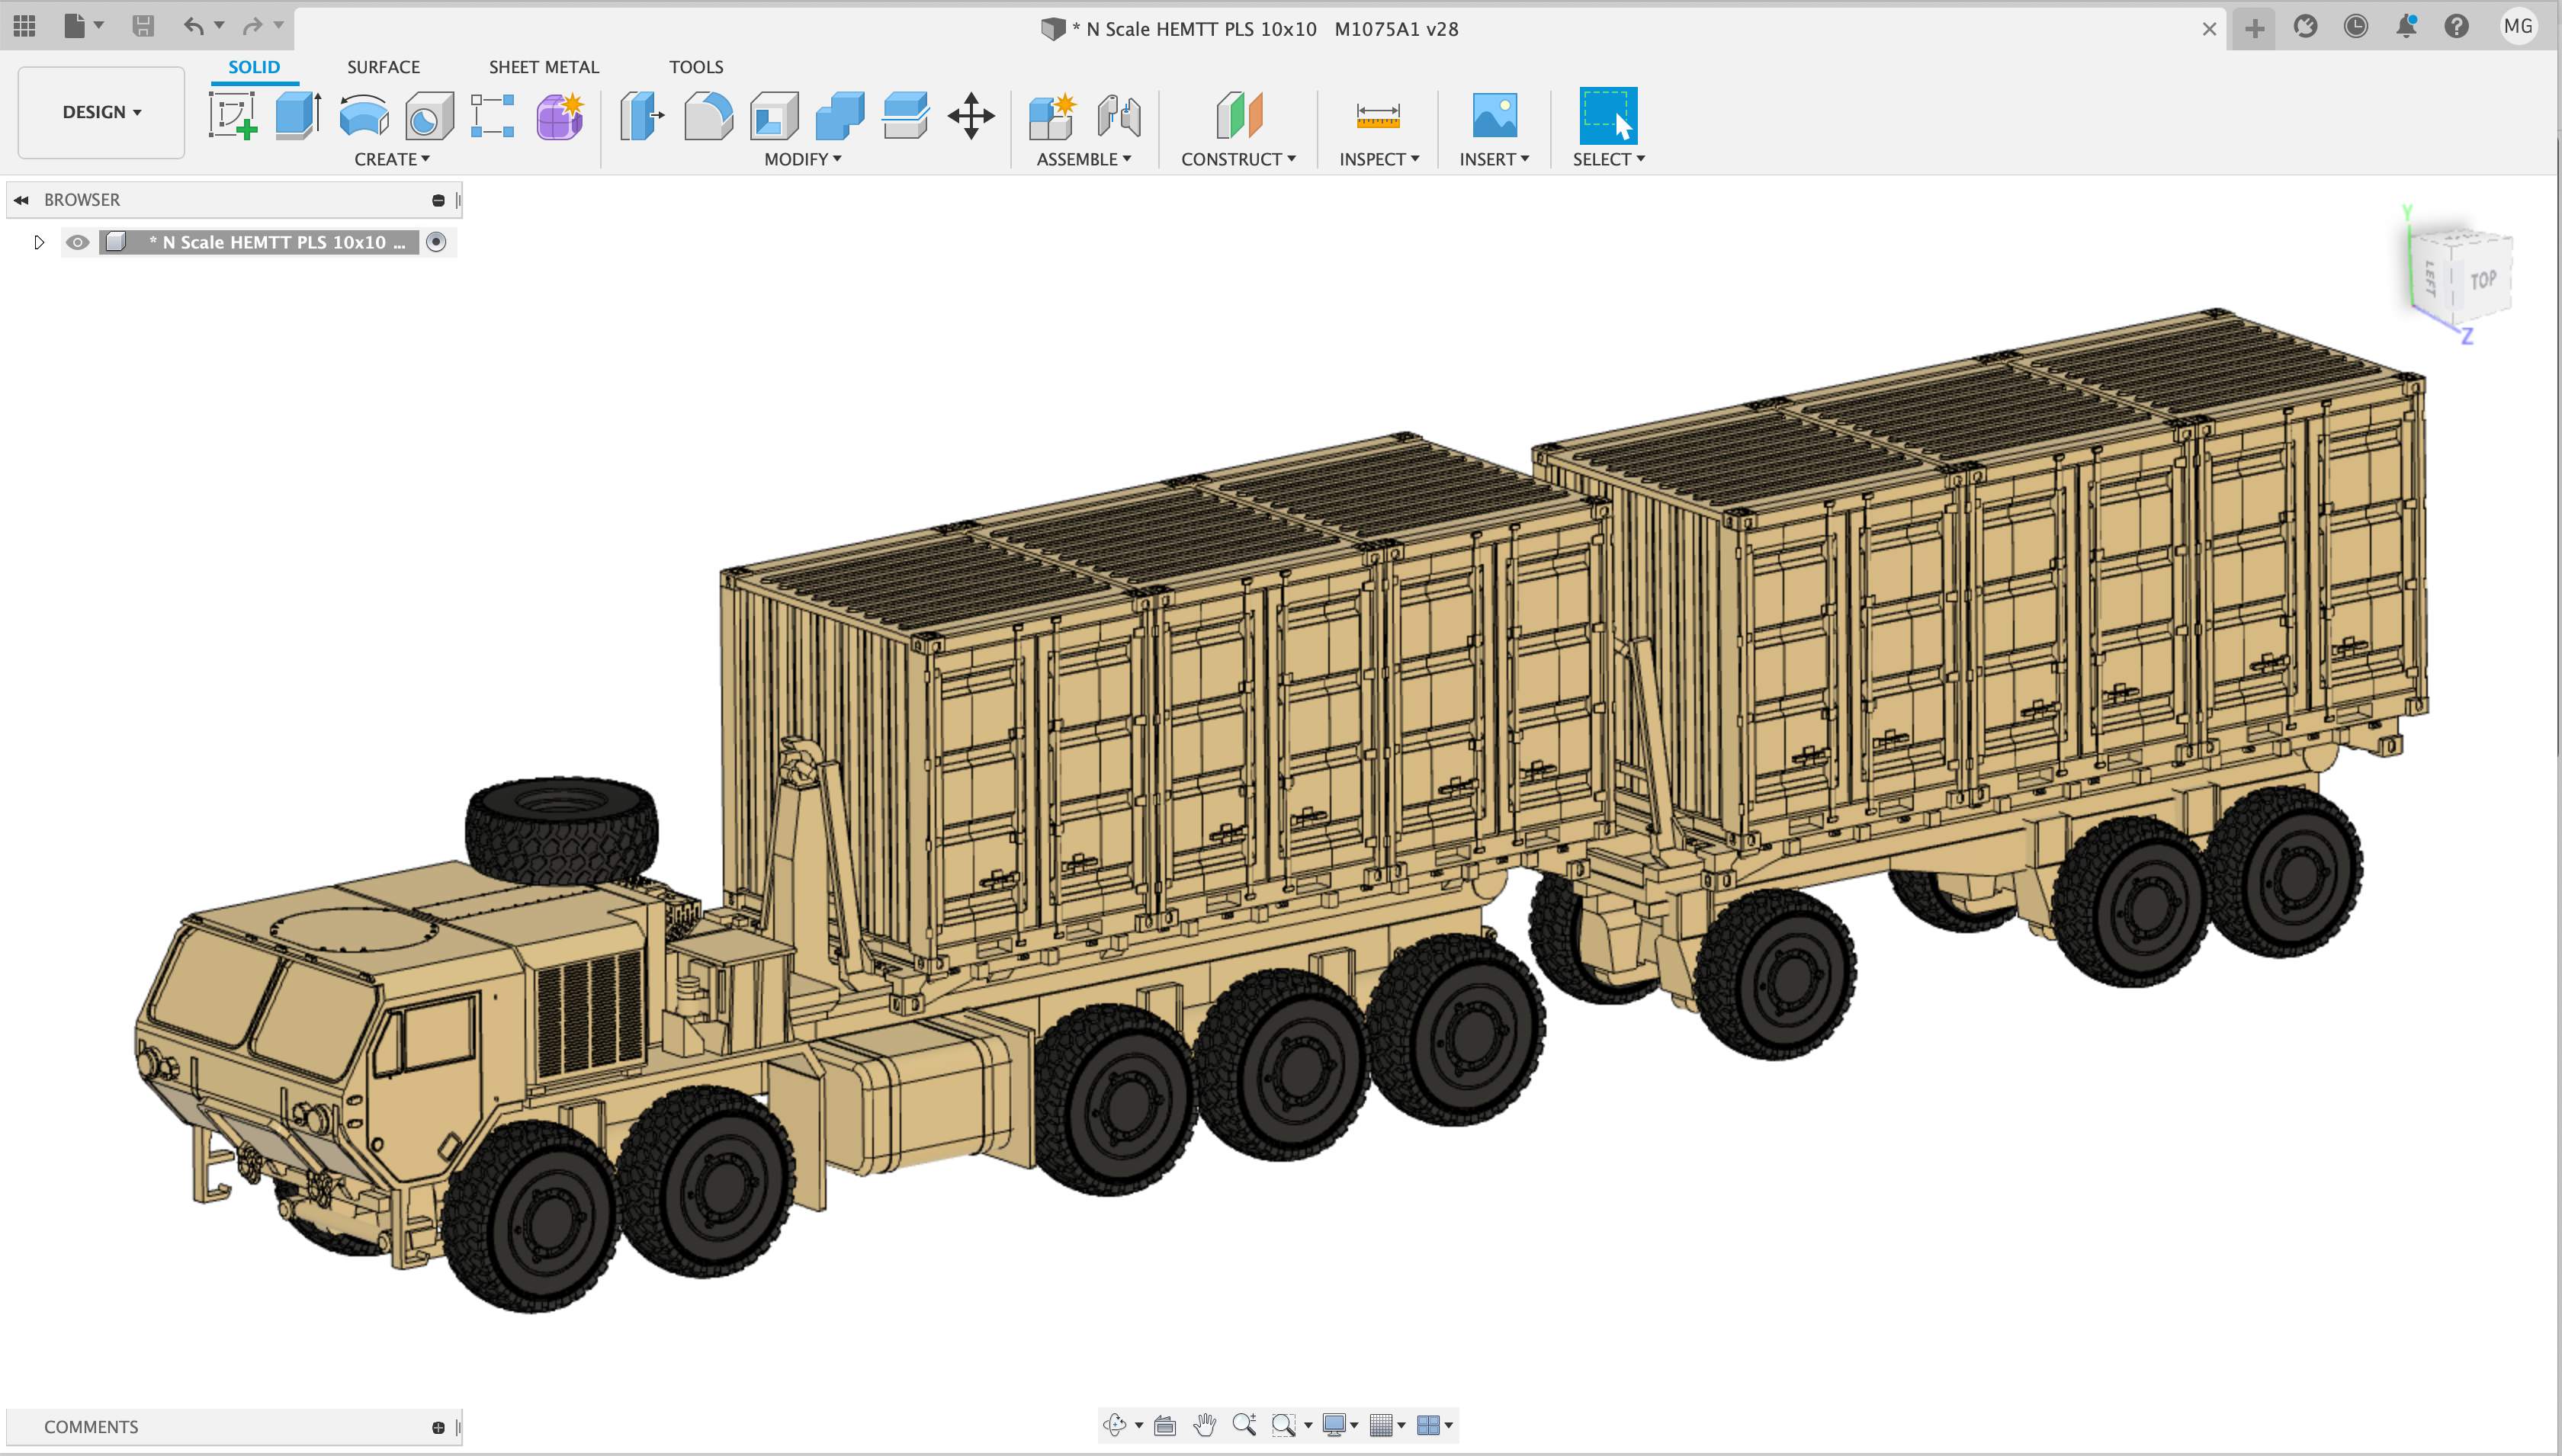Click the TOP face of view cube
The height and width of the screenshot is (1456, 2562).
coord(2481,280)
